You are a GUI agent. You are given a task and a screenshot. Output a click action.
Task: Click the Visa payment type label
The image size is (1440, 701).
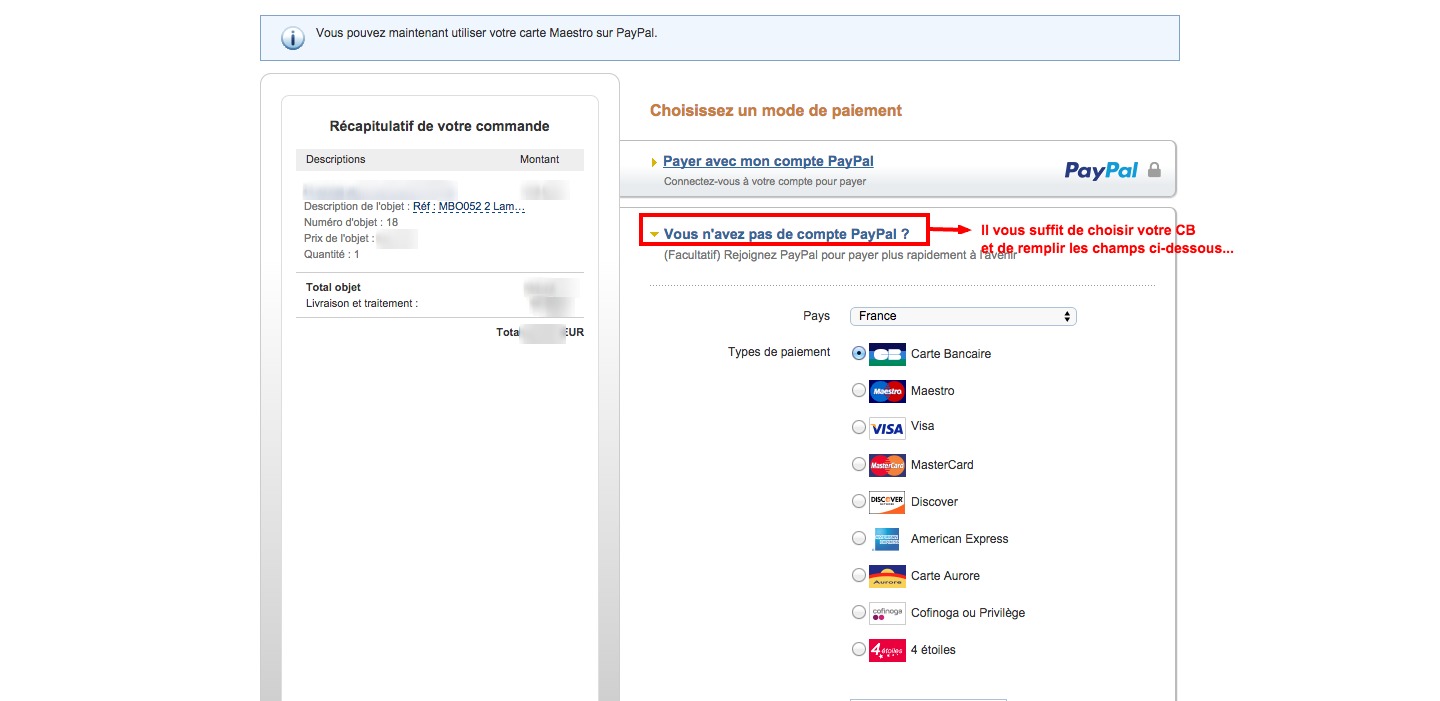click(923, 426)
